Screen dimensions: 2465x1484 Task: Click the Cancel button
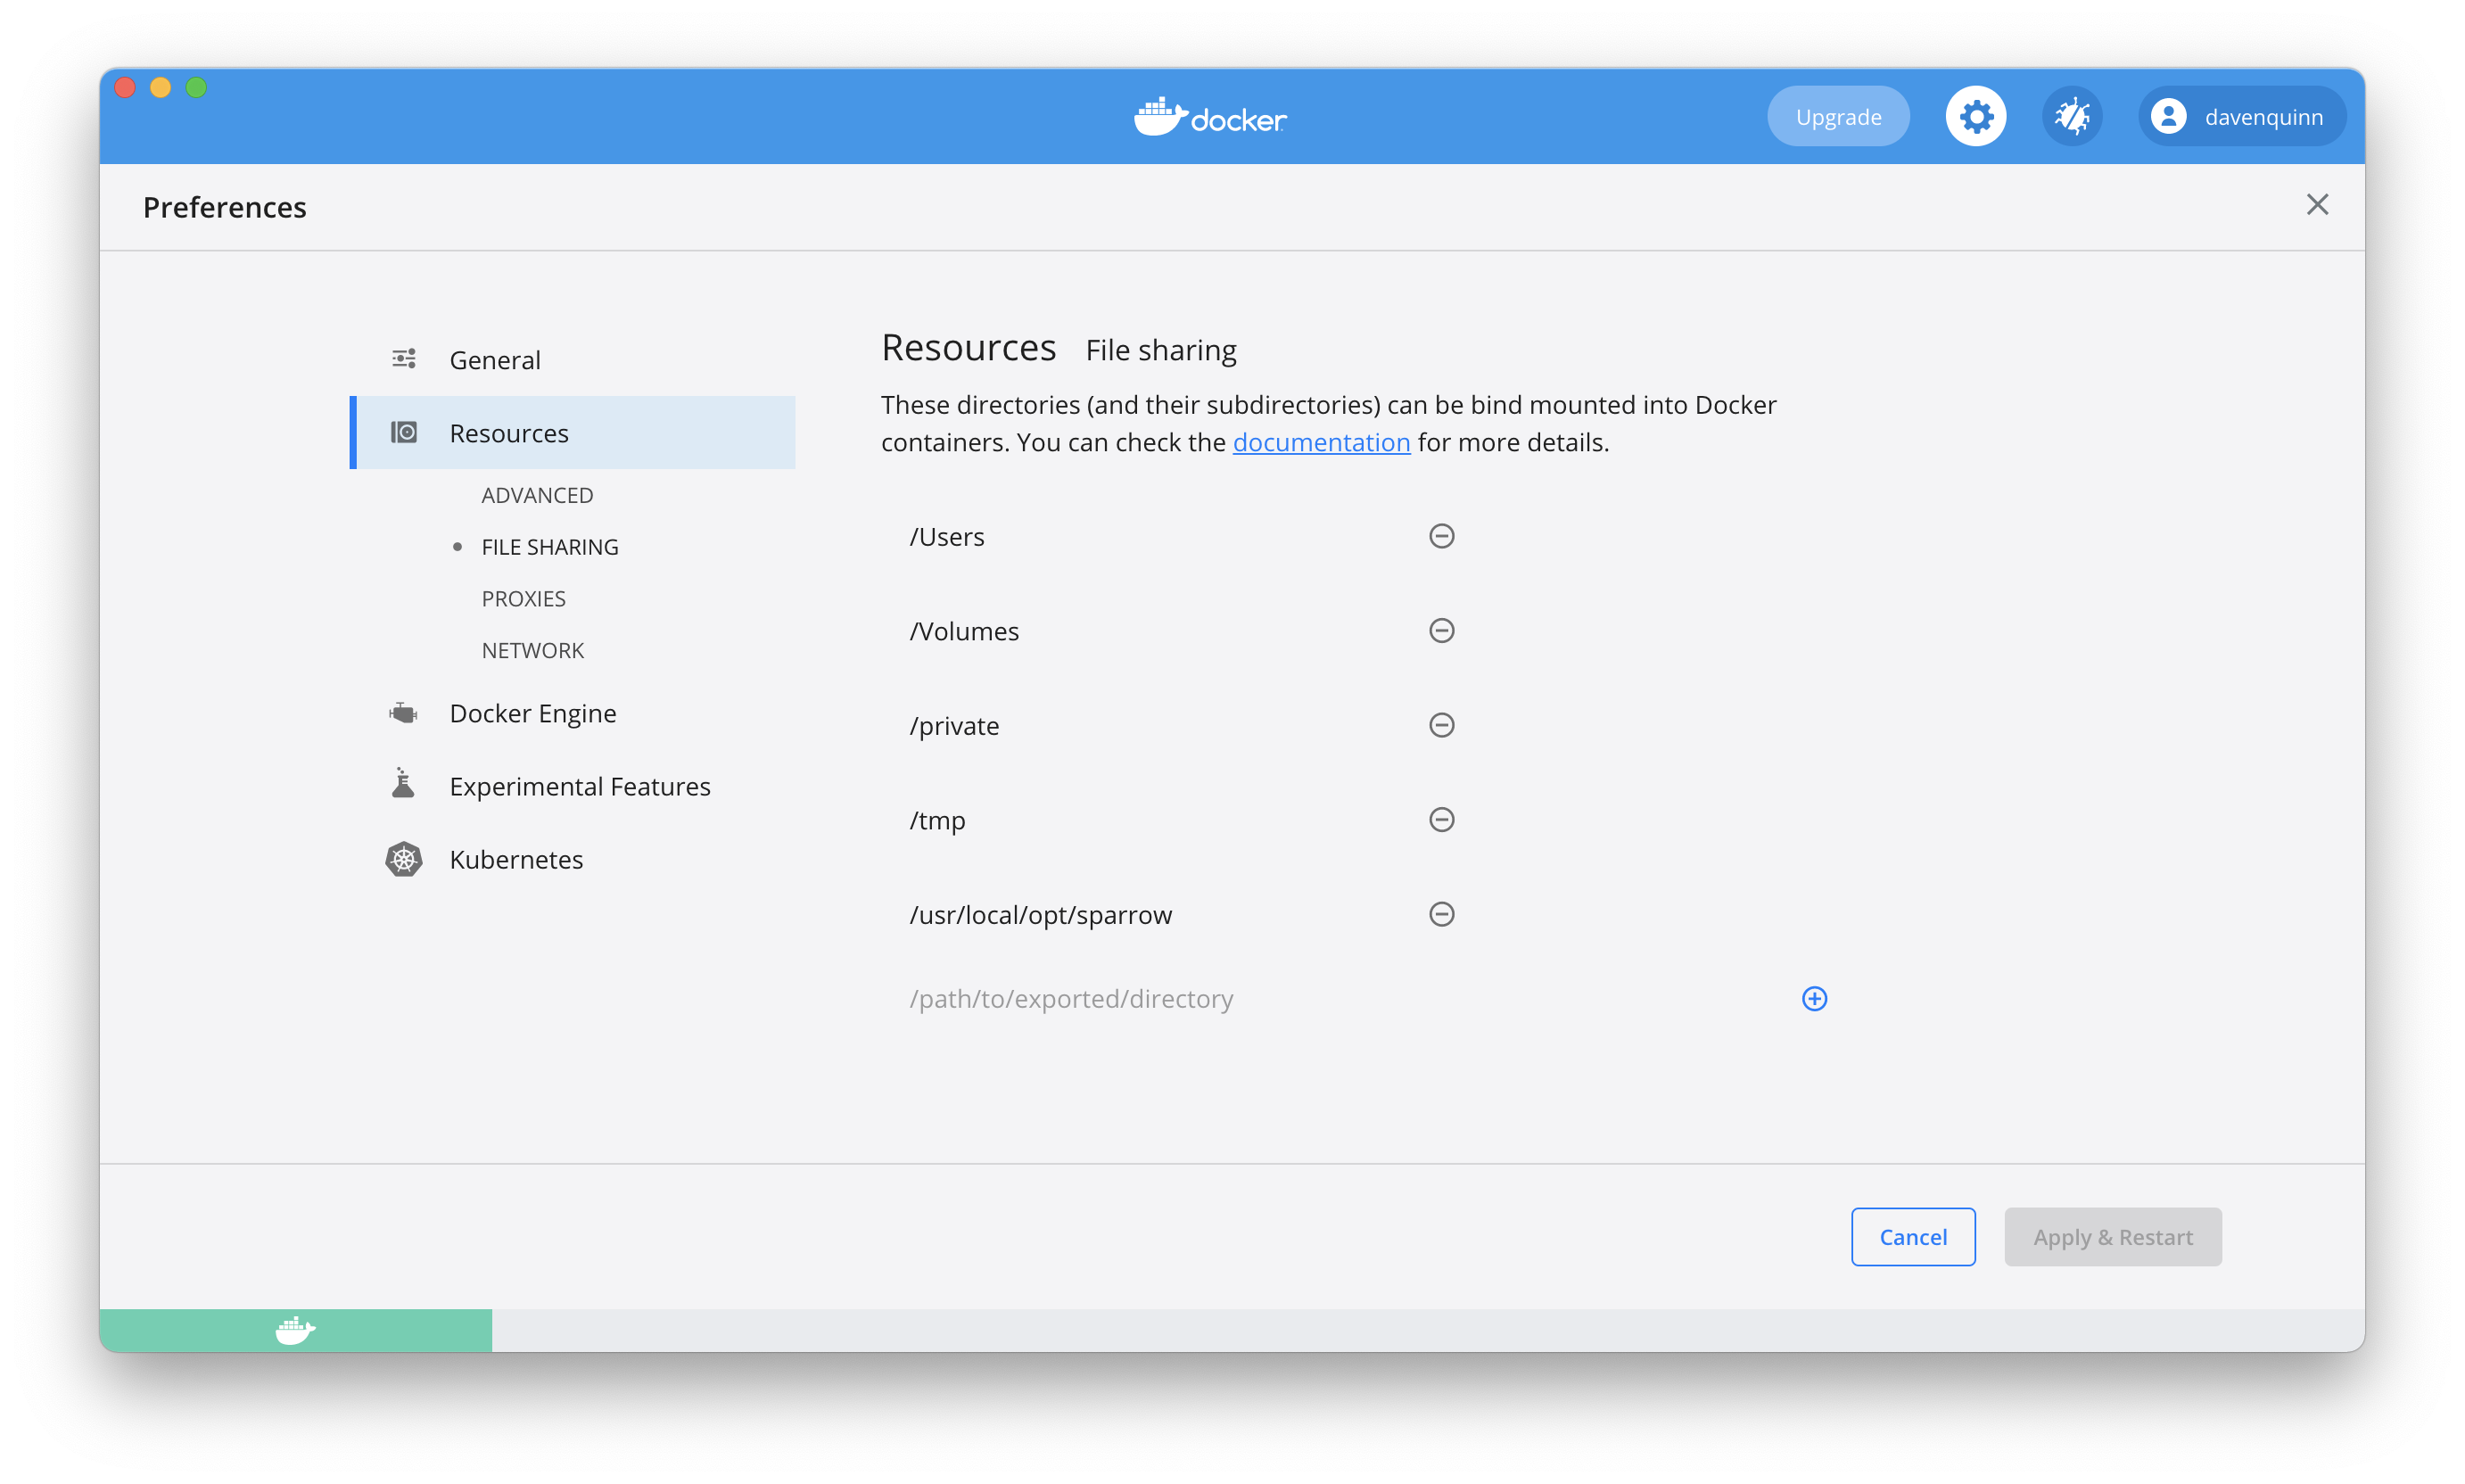pos(1912,1237)
